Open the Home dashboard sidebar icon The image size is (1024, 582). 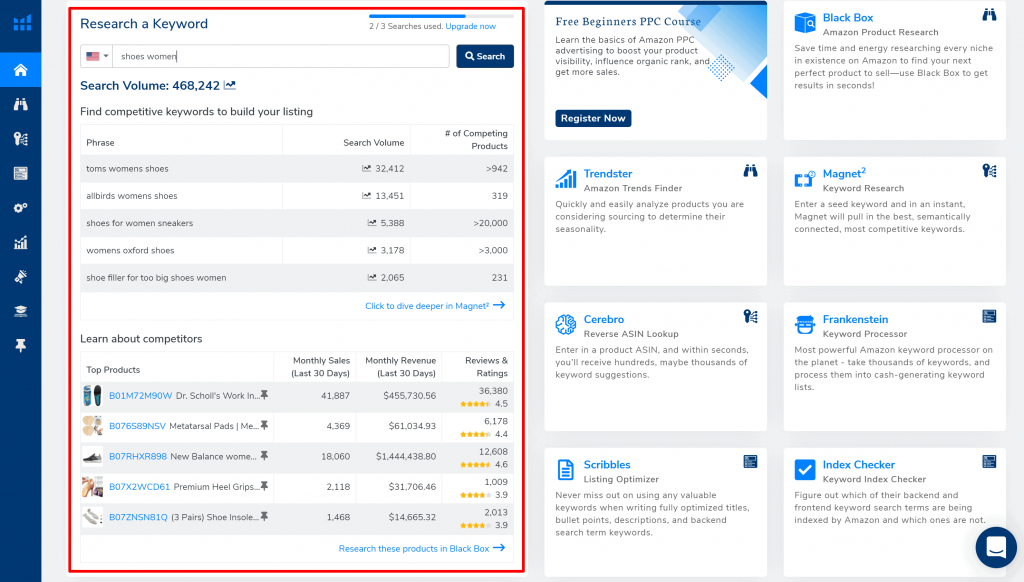[21, 70]
